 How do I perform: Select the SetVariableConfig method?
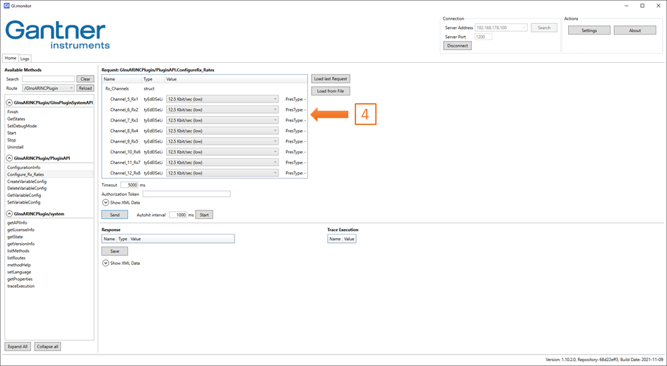point(24,202)
